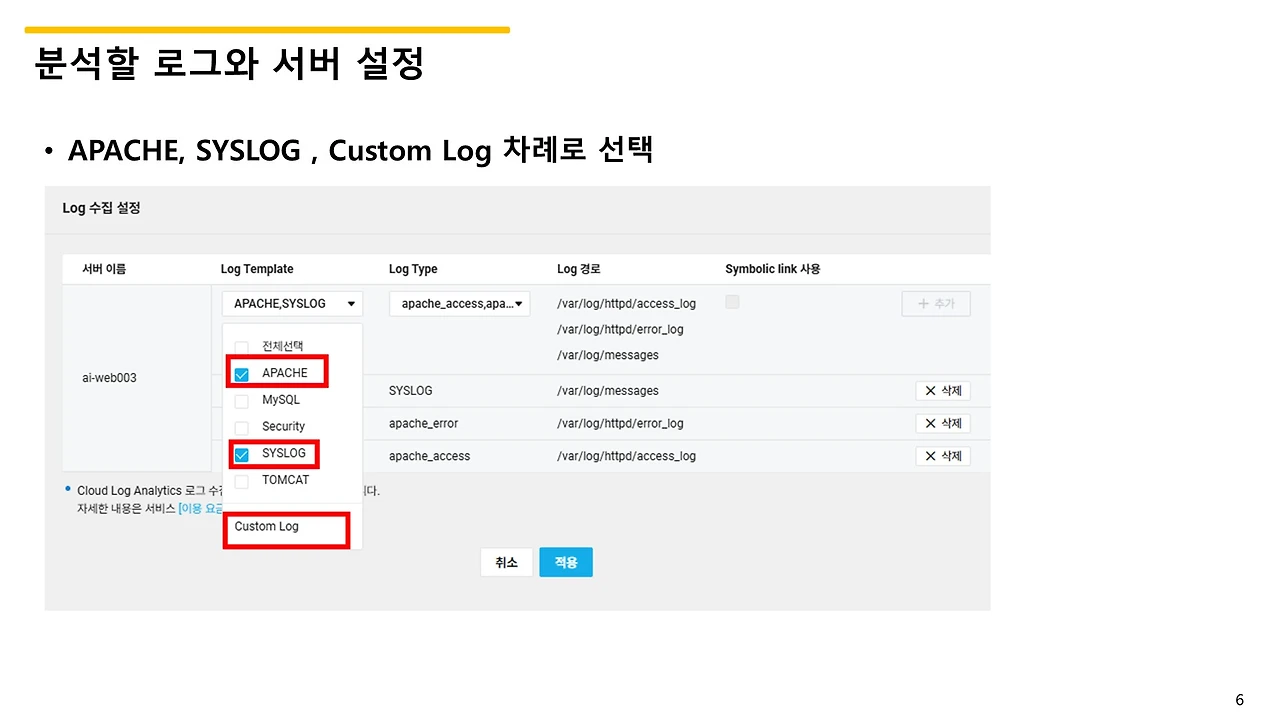
Task: Click the blue 적용 apply button
Action: (x=566, y=563)
